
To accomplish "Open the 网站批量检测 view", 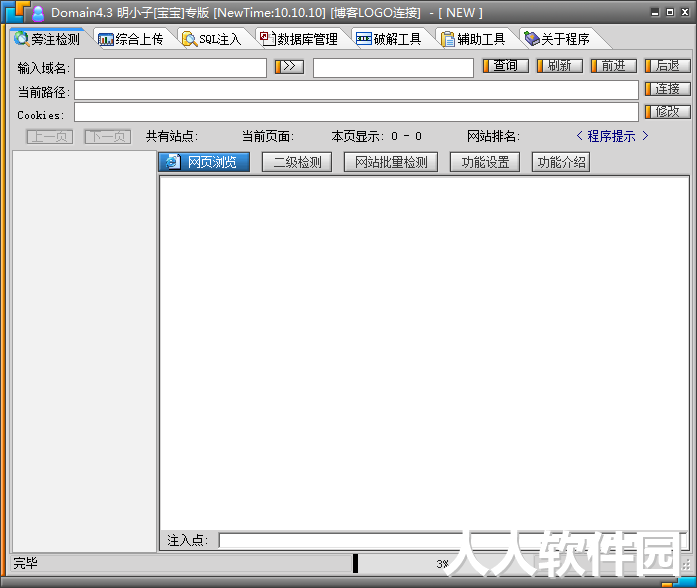I will tap(391, 162).
